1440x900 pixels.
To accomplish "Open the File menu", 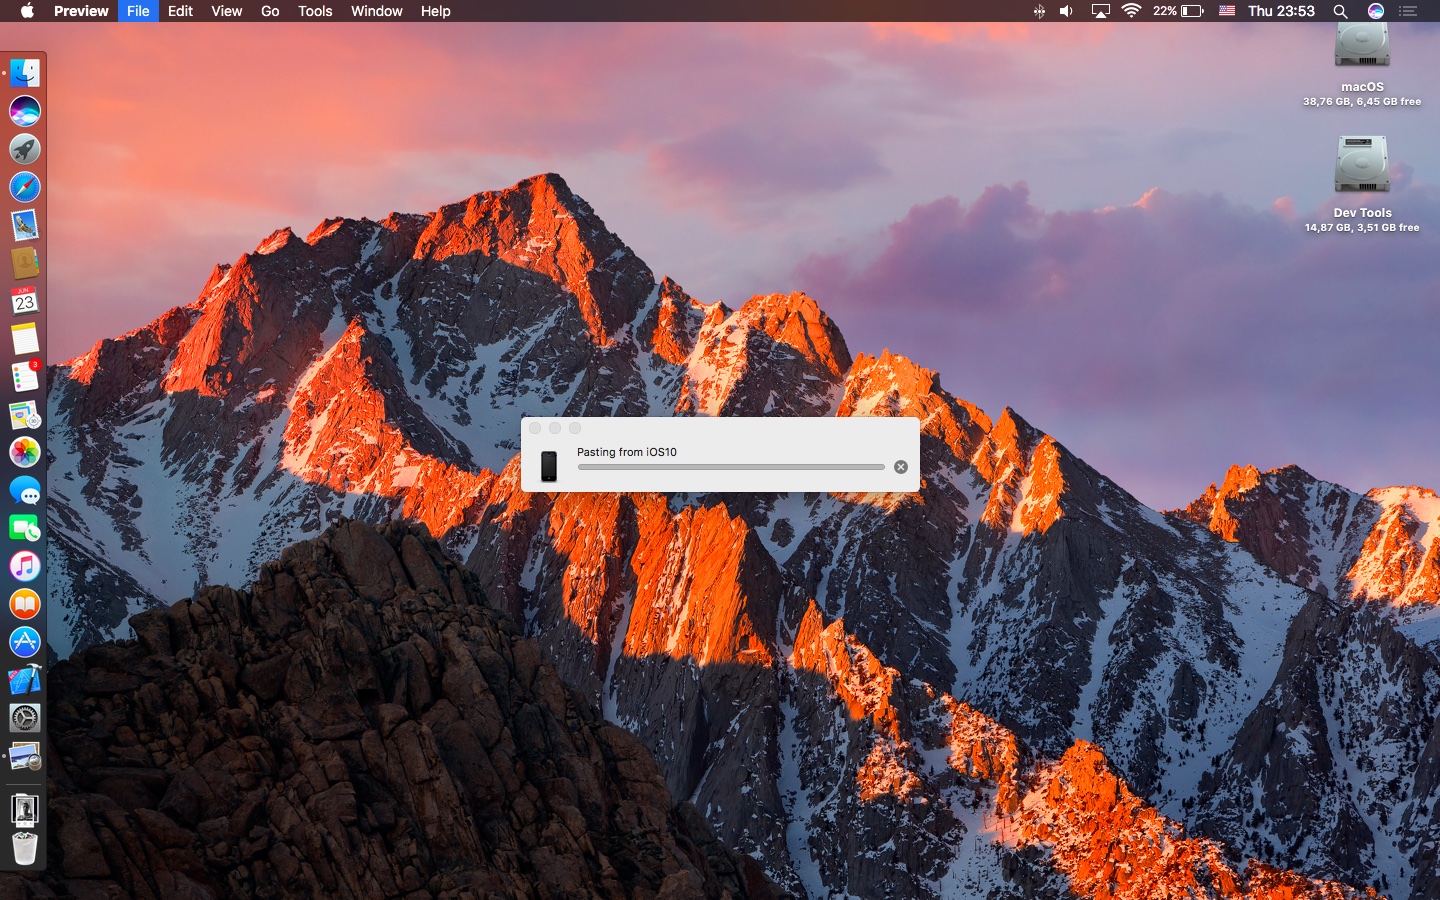I will [x=138, y=11].
